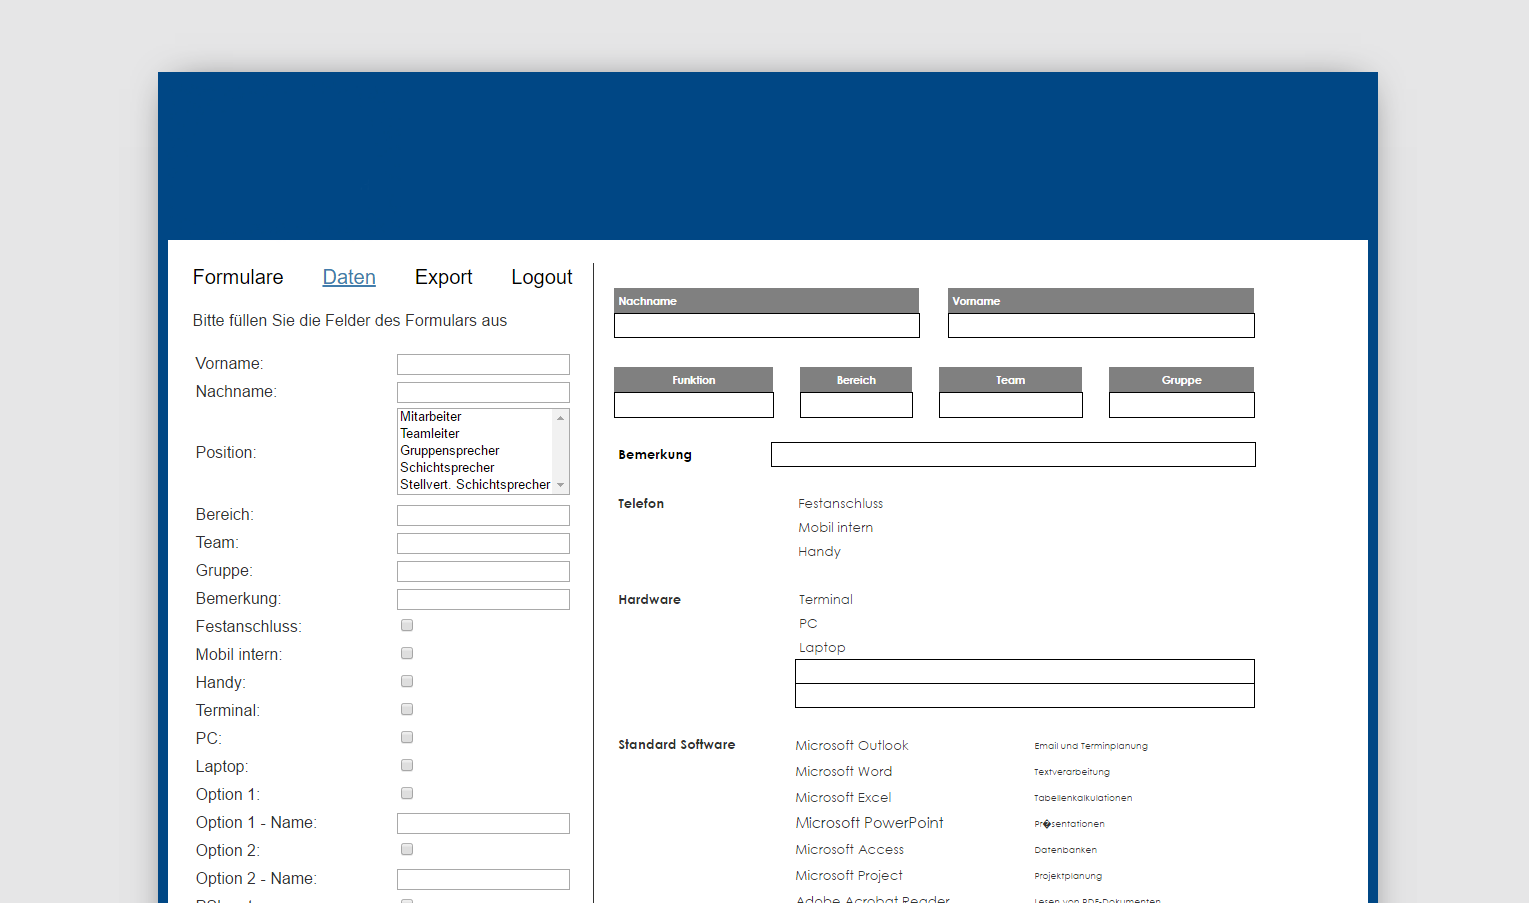Click the Team field in form preview

coord(1011,405)
